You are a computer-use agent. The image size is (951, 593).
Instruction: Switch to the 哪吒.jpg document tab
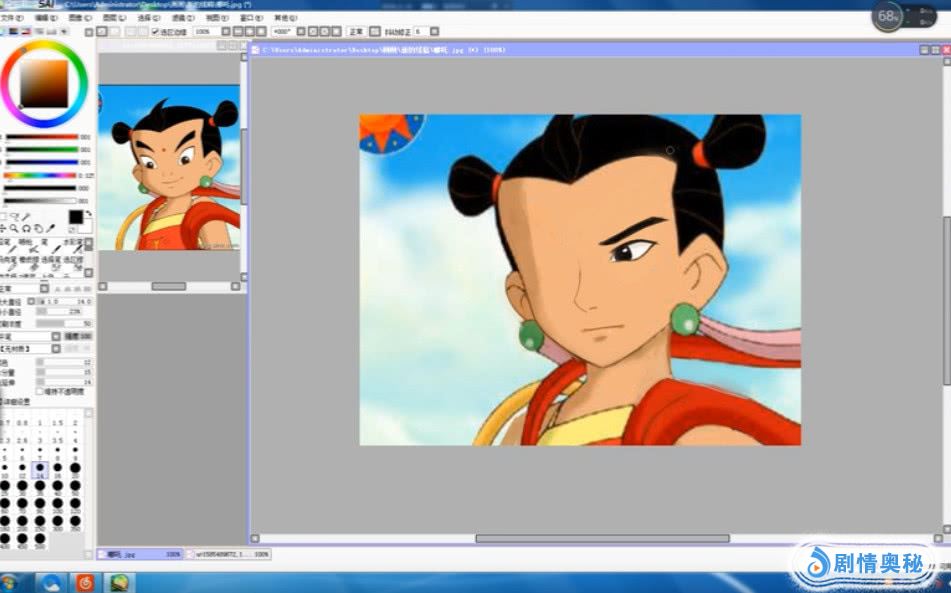coord(130,553)
